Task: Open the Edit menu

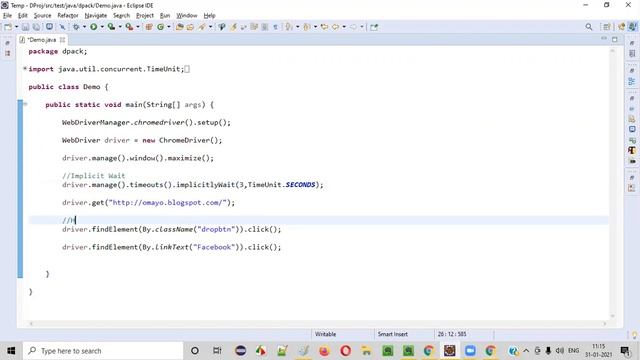Action: (22, 16)
